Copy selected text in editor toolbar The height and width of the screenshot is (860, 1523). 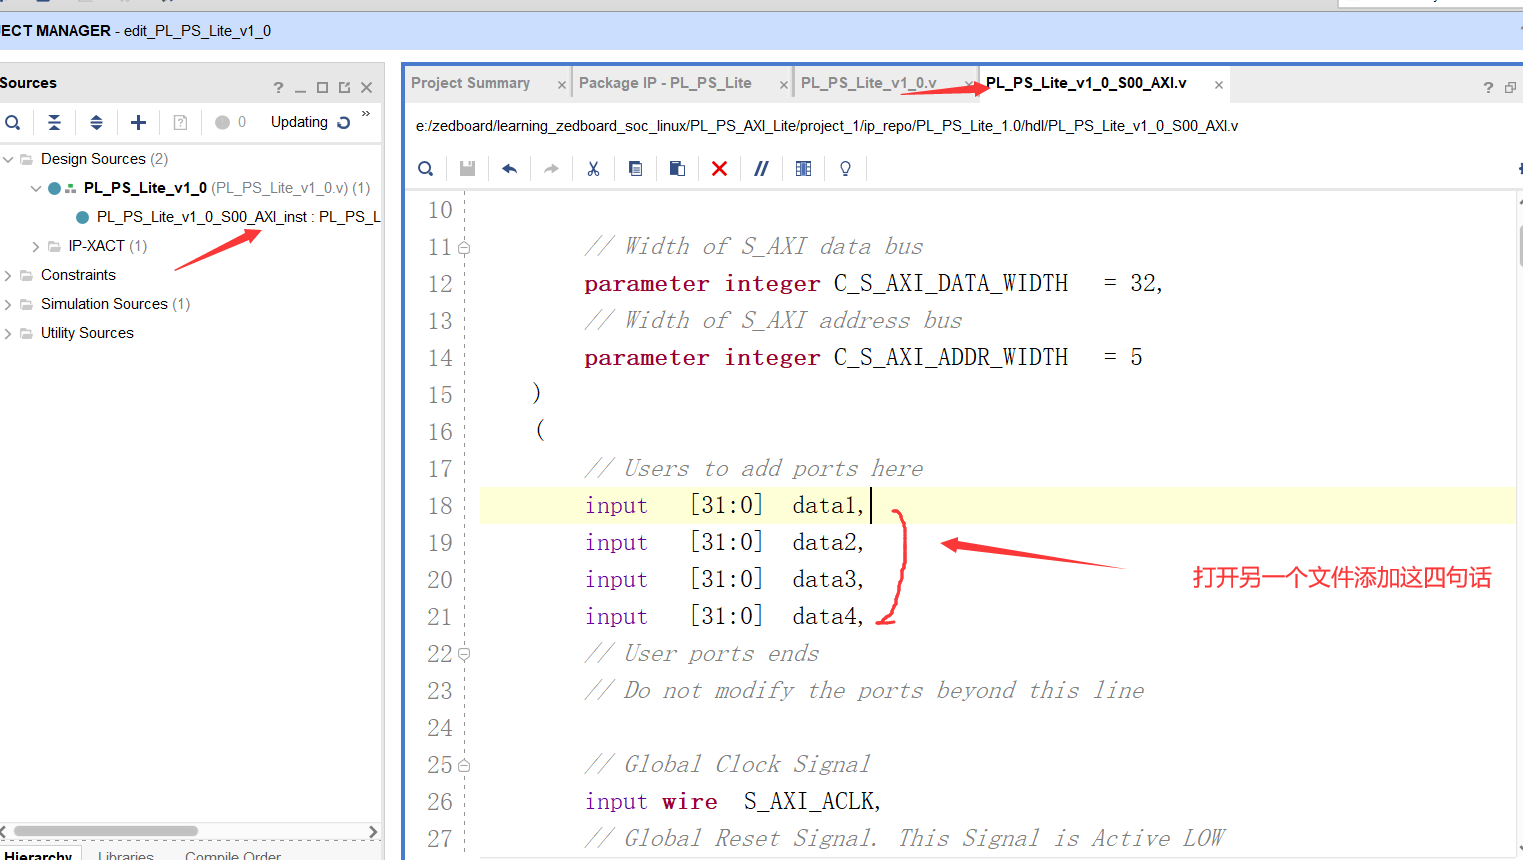(635, 168)
